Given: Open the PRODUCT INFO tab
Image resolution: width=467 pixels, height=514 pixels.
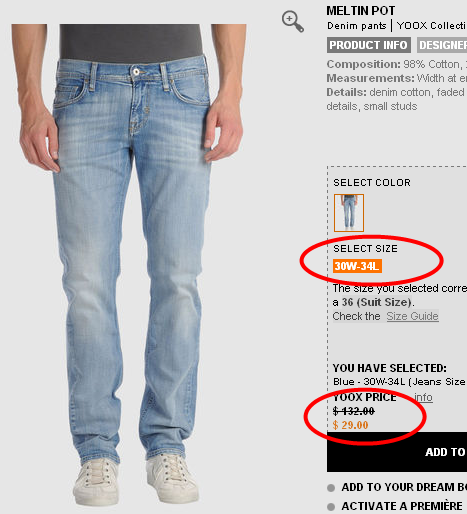Looking at the screenshot, I should (369, 45).
